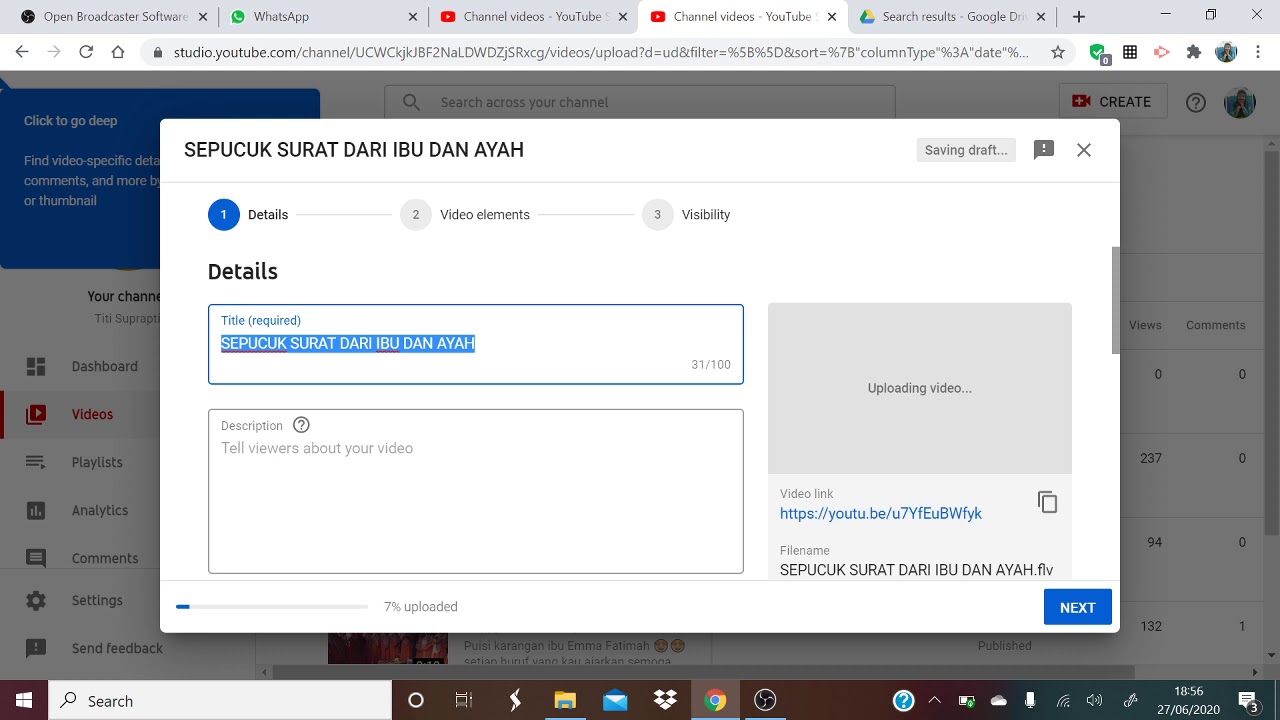Open OBS Studio from taskbar
Image resolution: width=1280 pixels, height=720 pixels.
(765, 700)
